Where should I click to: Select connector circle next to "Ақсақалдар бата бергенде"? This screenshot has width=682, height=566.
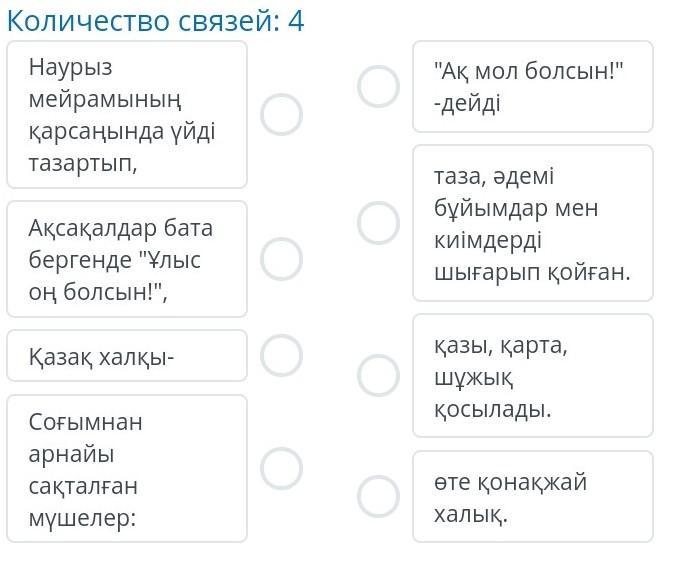[281, 259]
